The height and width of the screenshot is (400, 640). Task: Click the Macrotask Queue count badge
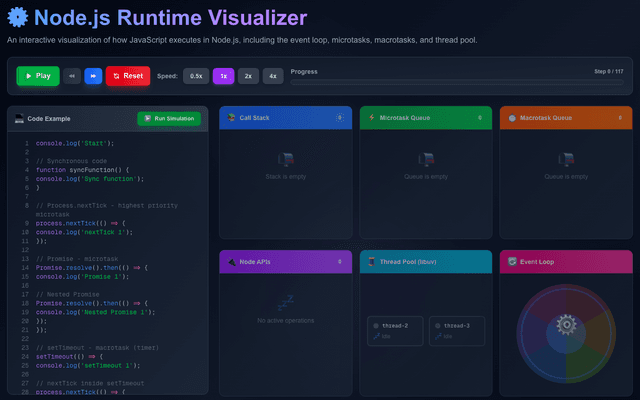(x=620, y=118)
